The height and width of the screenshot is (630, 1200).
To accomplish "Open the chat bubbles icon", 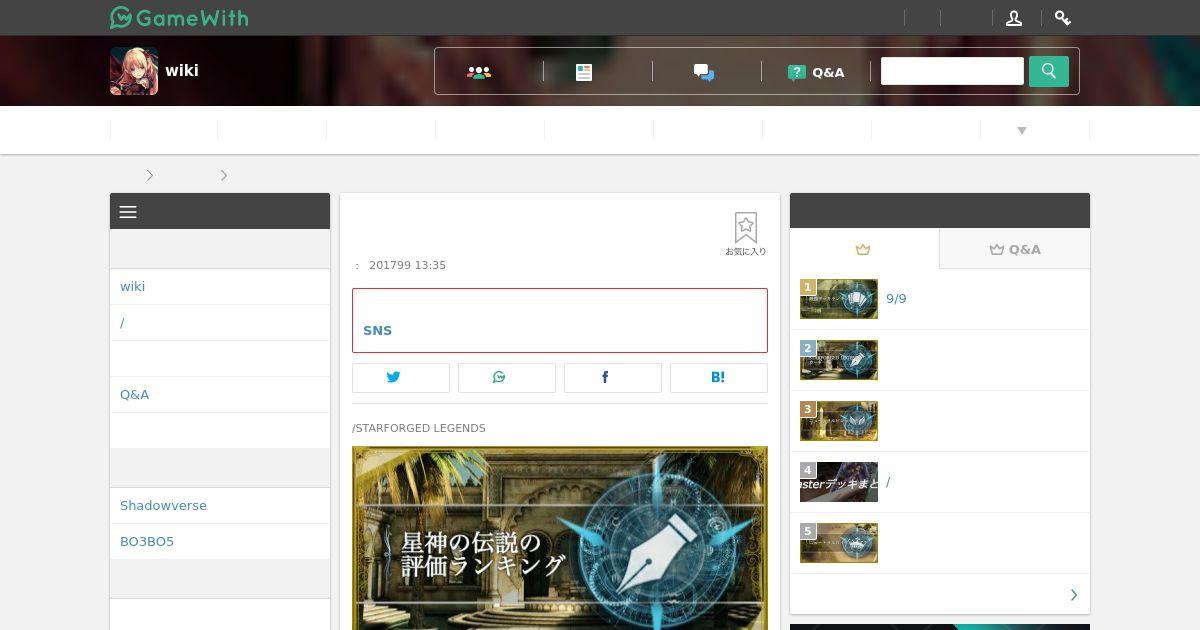I will pos(704,72).
